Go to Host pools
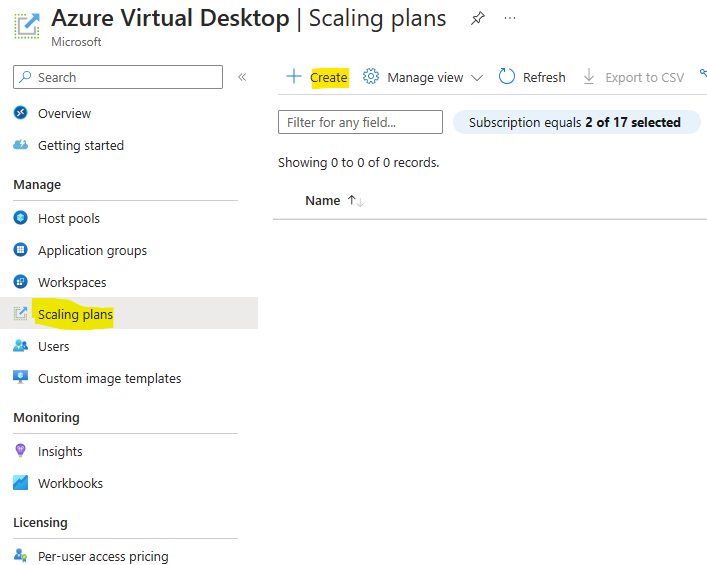Image resolution: width=707 pixels, height=565 pixels. pyautogui.click(x=69, y=219)
